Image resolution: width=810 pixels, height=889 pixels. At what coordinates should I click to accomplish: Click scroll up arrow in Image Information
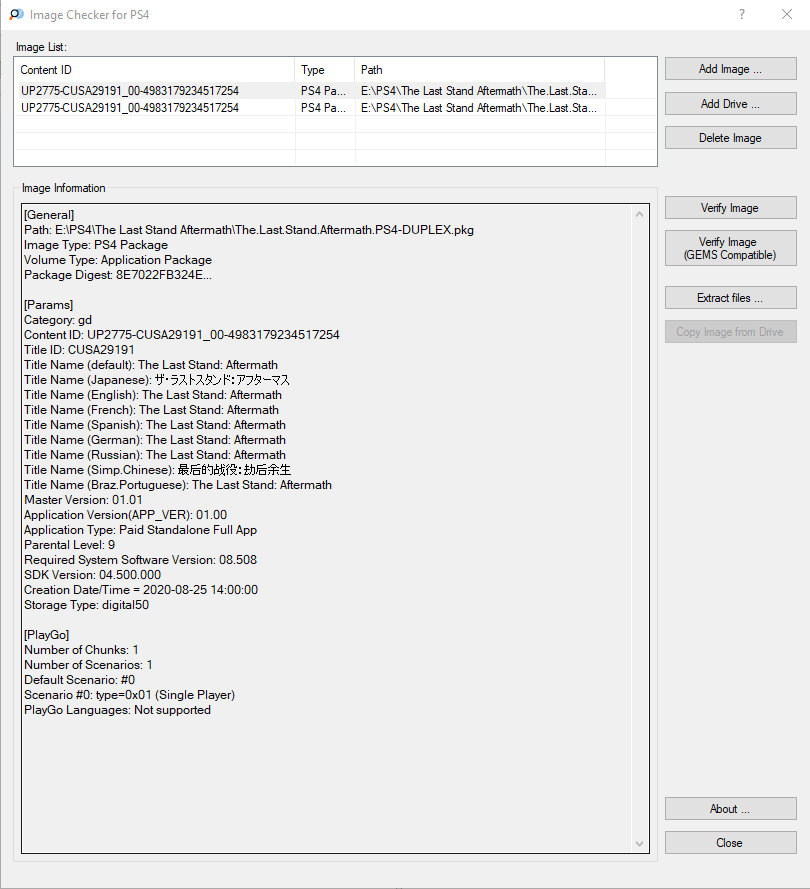click(639, 214)
